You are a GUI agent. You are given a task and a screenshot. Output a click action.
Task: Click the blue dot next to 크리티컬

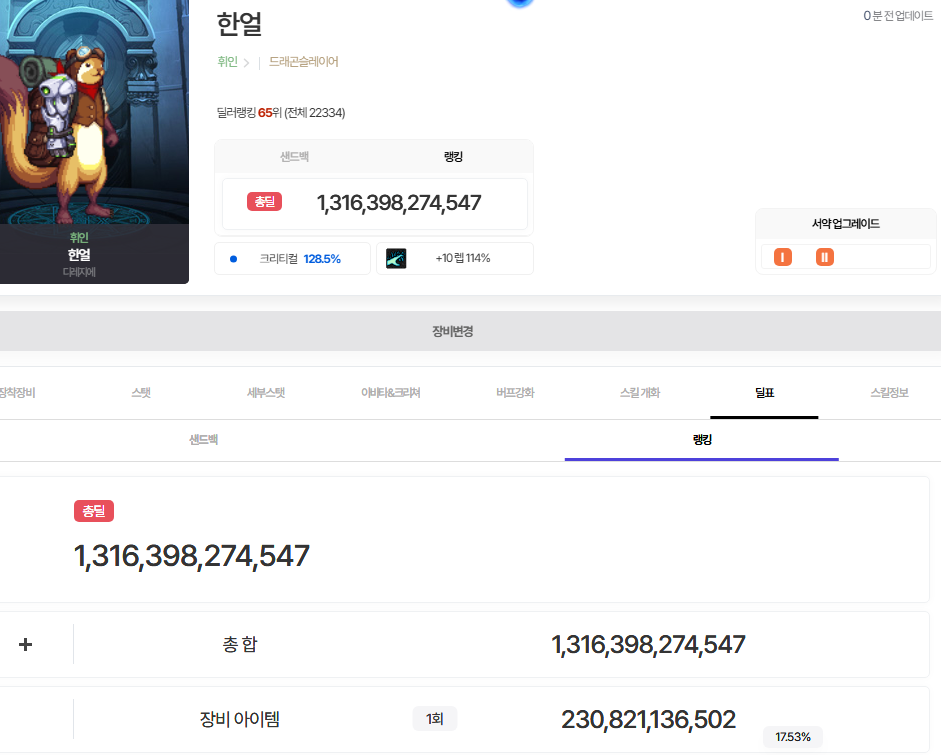(233, 259)
